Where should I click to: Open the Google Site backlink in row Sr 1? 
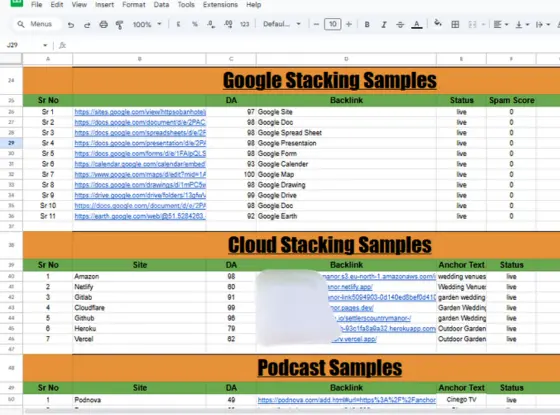coord(140,112)
